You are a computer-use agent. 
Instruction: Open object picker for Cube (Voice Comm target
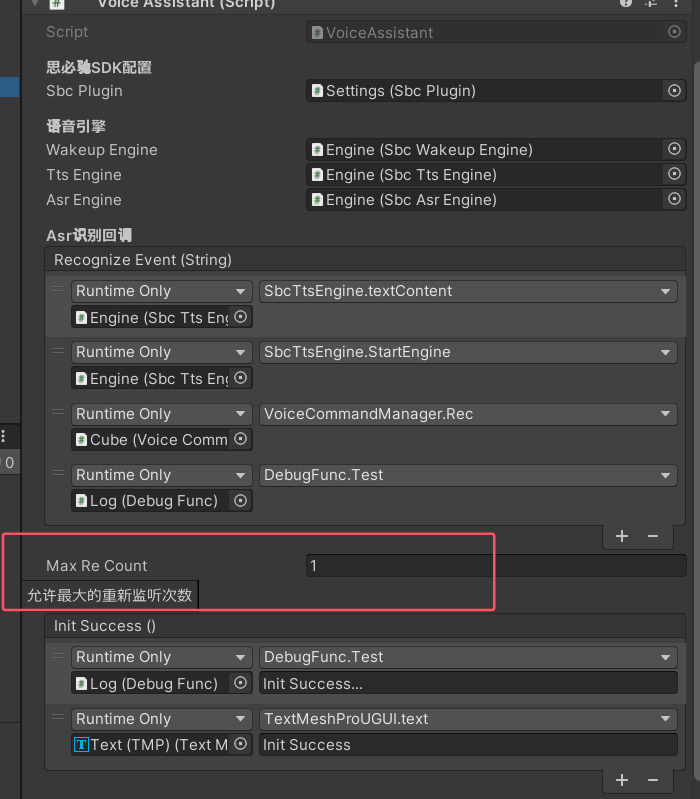[240, 439]
